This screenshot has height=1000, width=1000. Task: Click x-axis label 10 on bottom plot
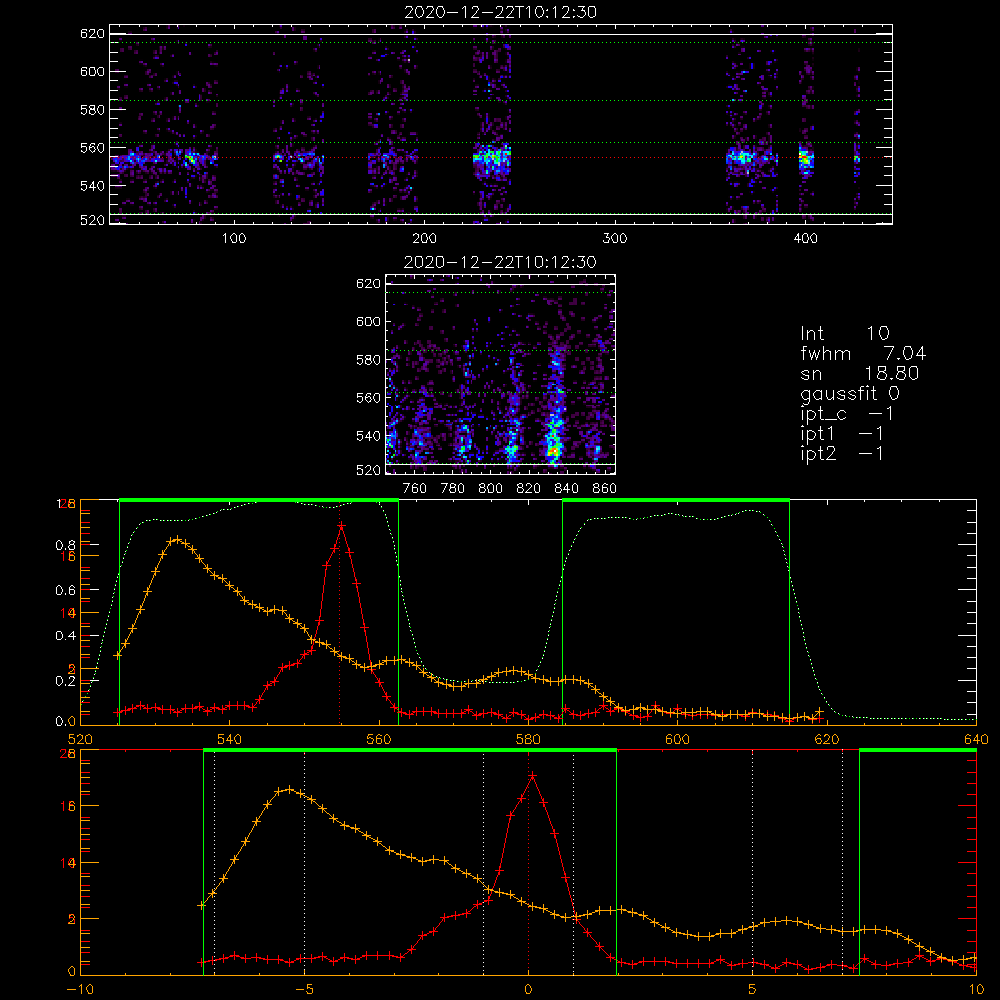tap(976, 989)
